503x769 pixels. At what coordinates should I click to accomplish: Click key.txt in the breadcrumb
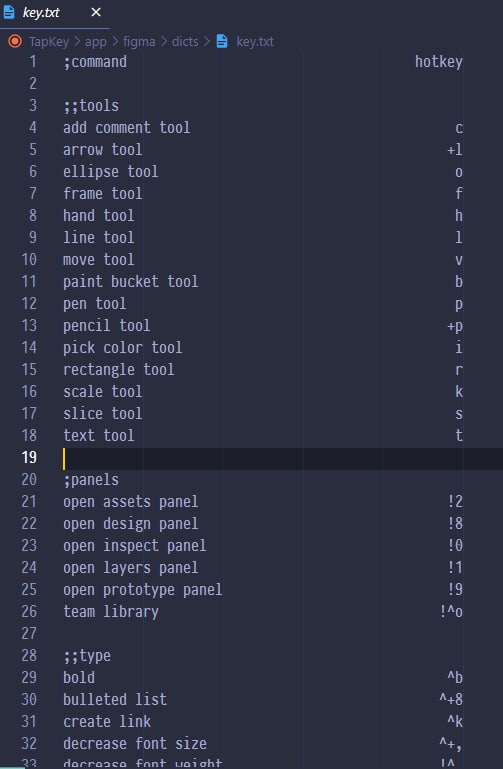click(255, 42)
